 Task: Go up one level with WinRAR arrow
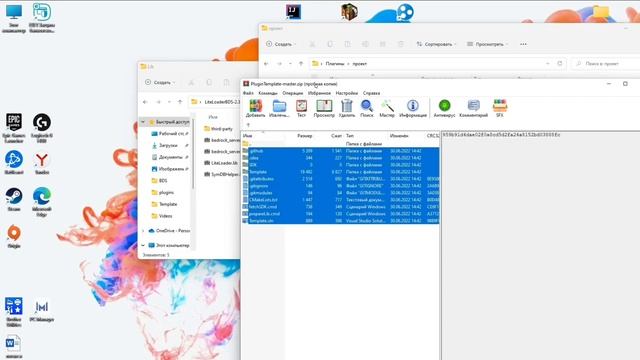point(248,125)
